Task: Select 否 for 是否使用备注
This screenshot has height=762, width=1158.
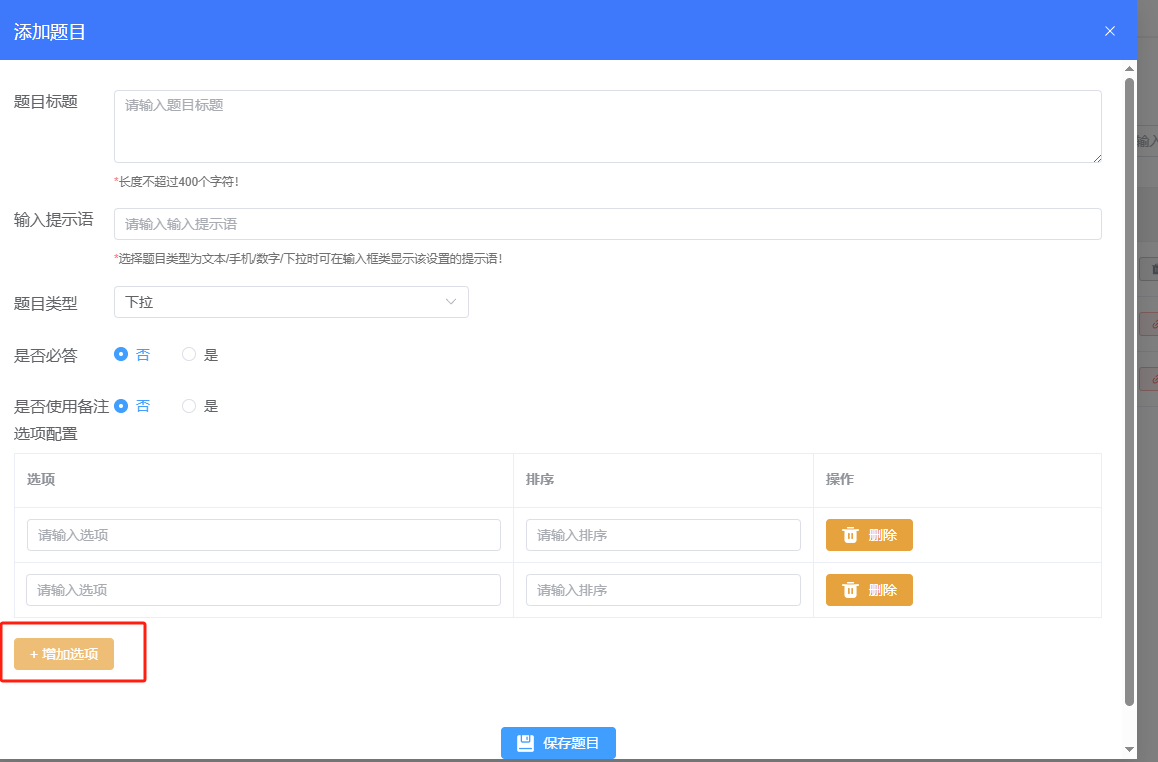Action: point(132,406)
